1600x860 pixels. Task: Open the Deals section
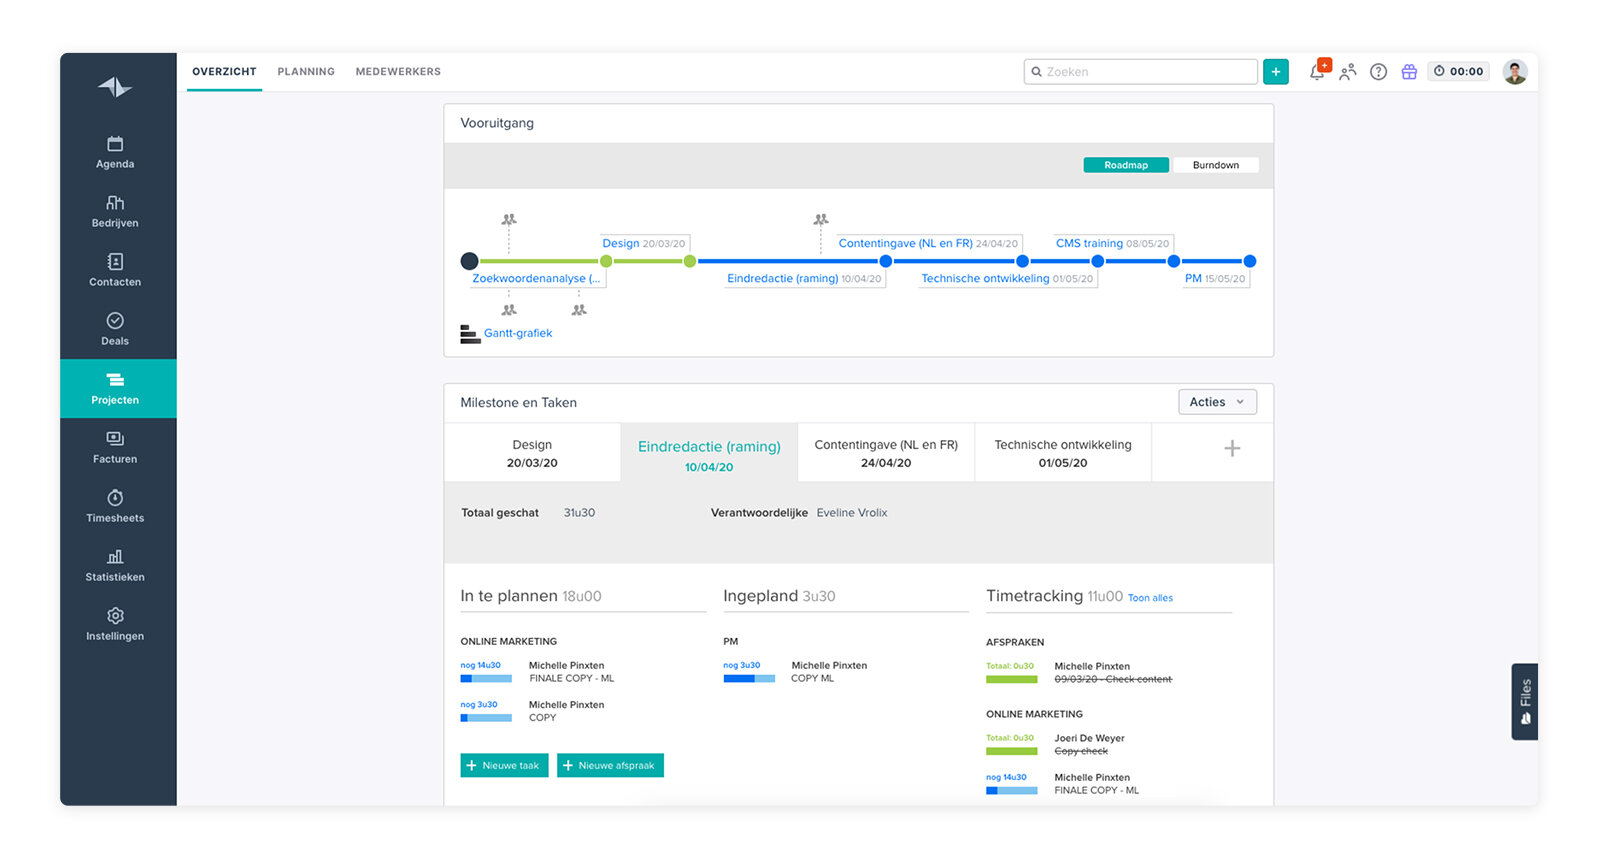pos(115,330)
